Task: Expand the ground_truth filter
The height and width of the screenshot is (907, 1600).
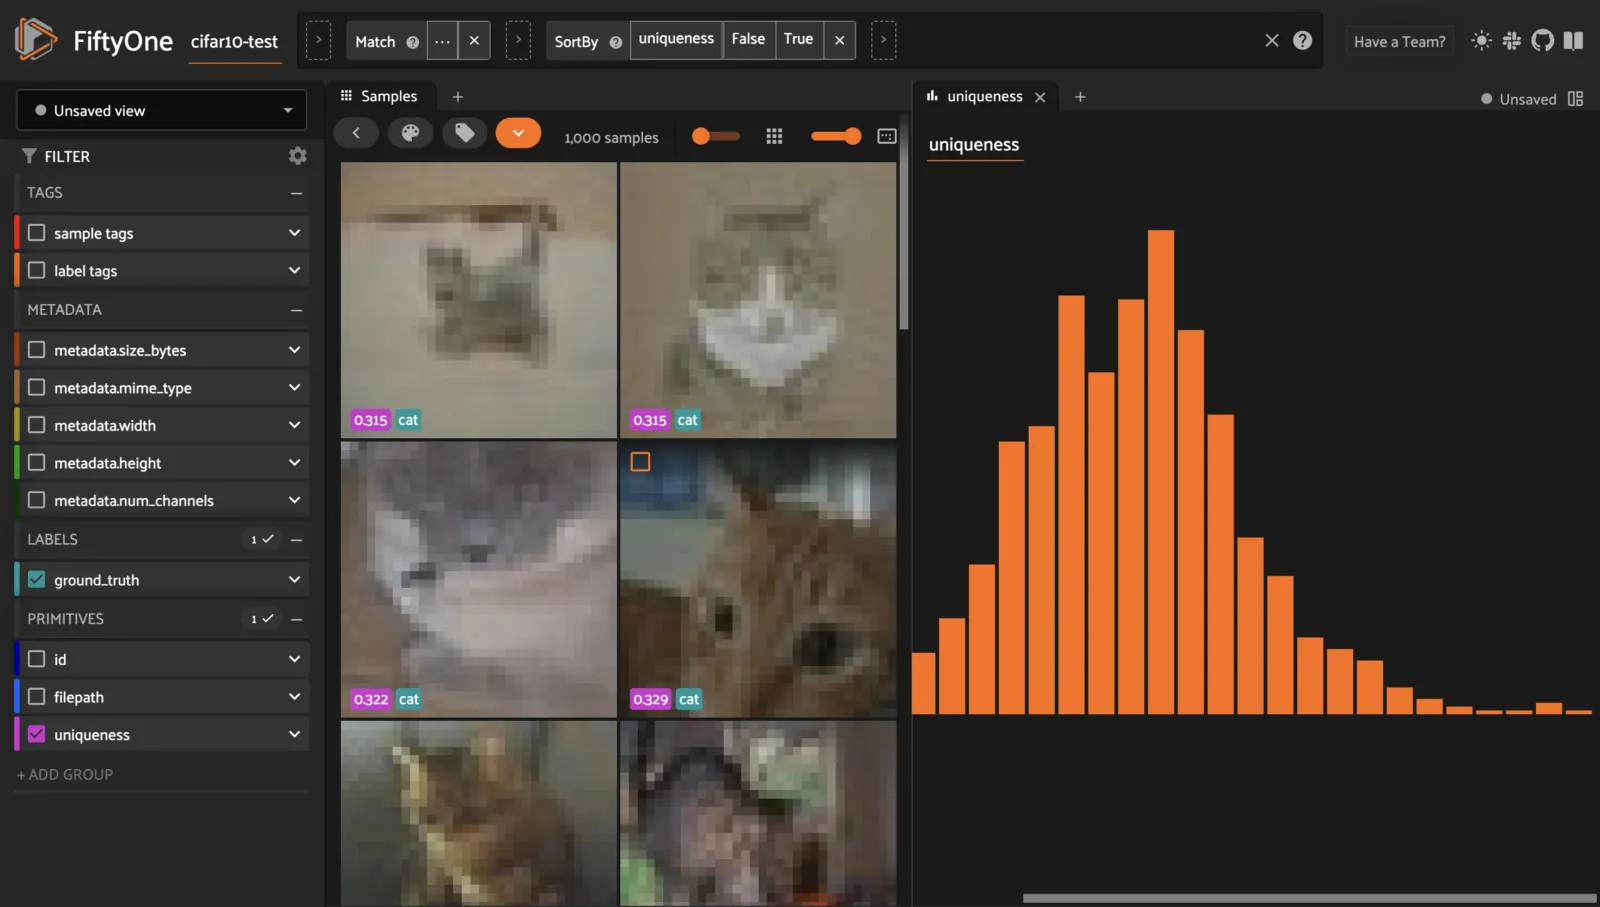Action: pos(294,579)
